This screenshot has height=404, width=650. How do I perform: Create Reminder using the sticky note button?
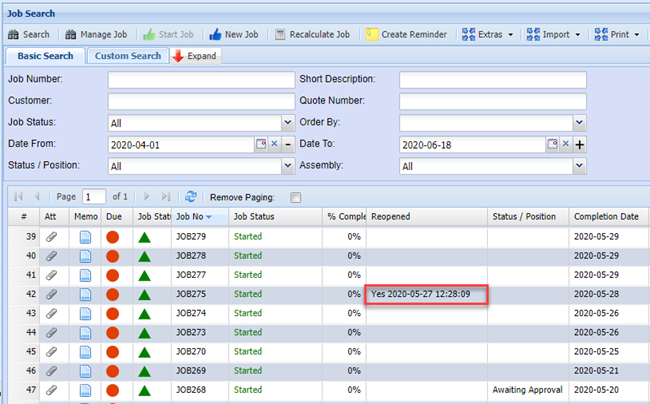(x=406, y=34)
